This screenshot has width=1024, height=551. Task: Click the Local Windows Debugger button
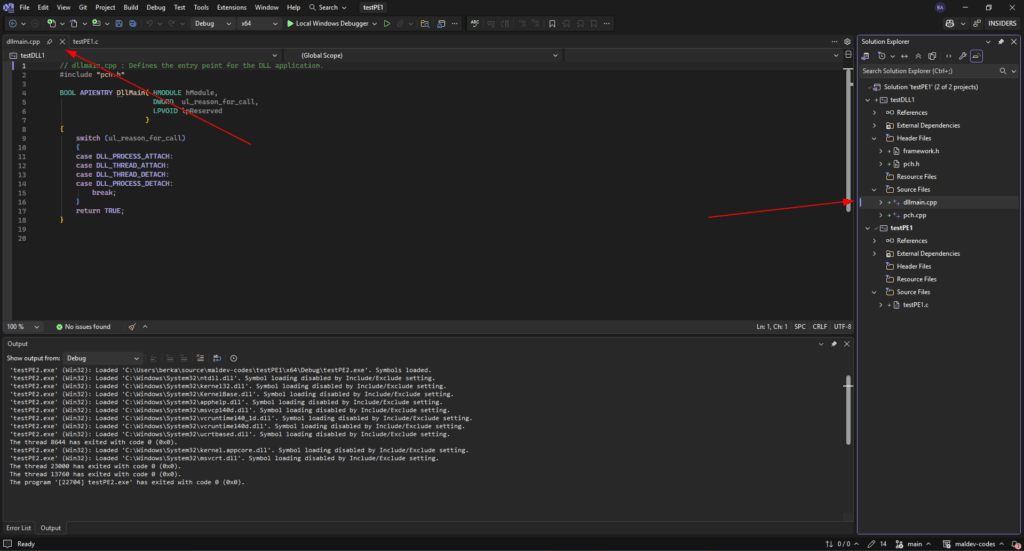pyautogui.click(x=330, y=23)
